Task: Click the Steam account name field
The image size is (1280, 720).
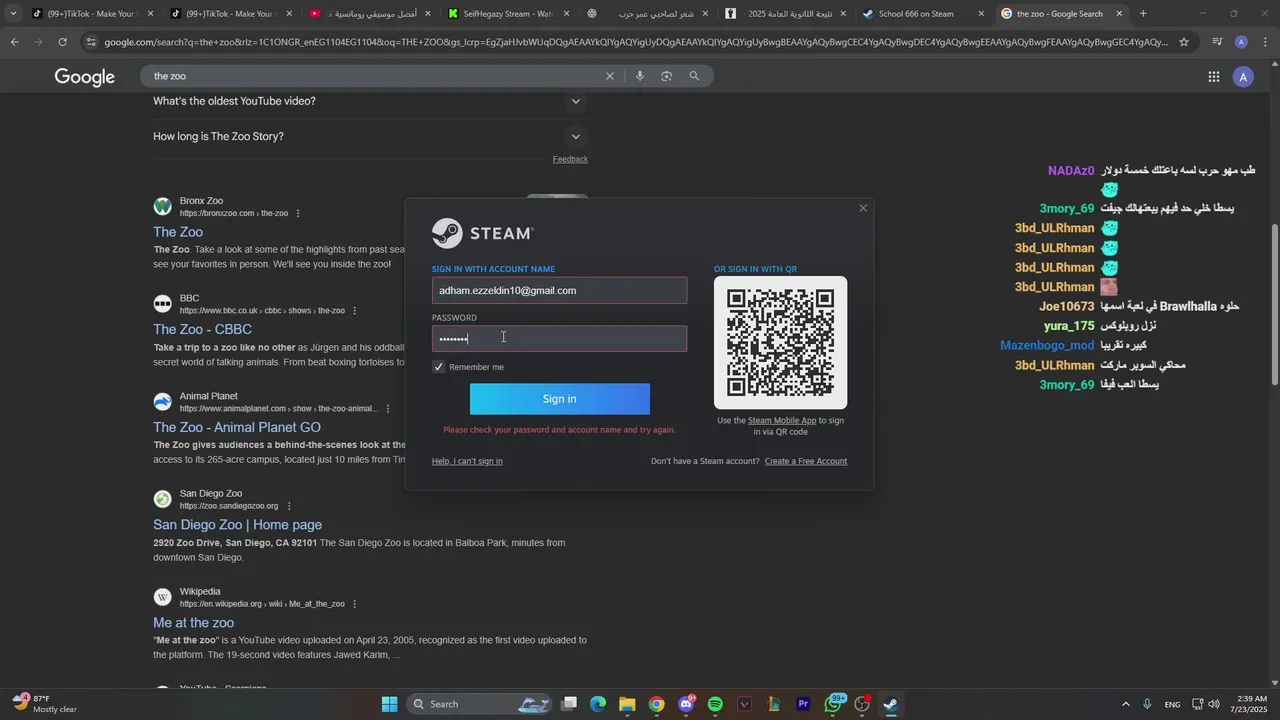Action: pyautogui.click(x=559, y=291)
